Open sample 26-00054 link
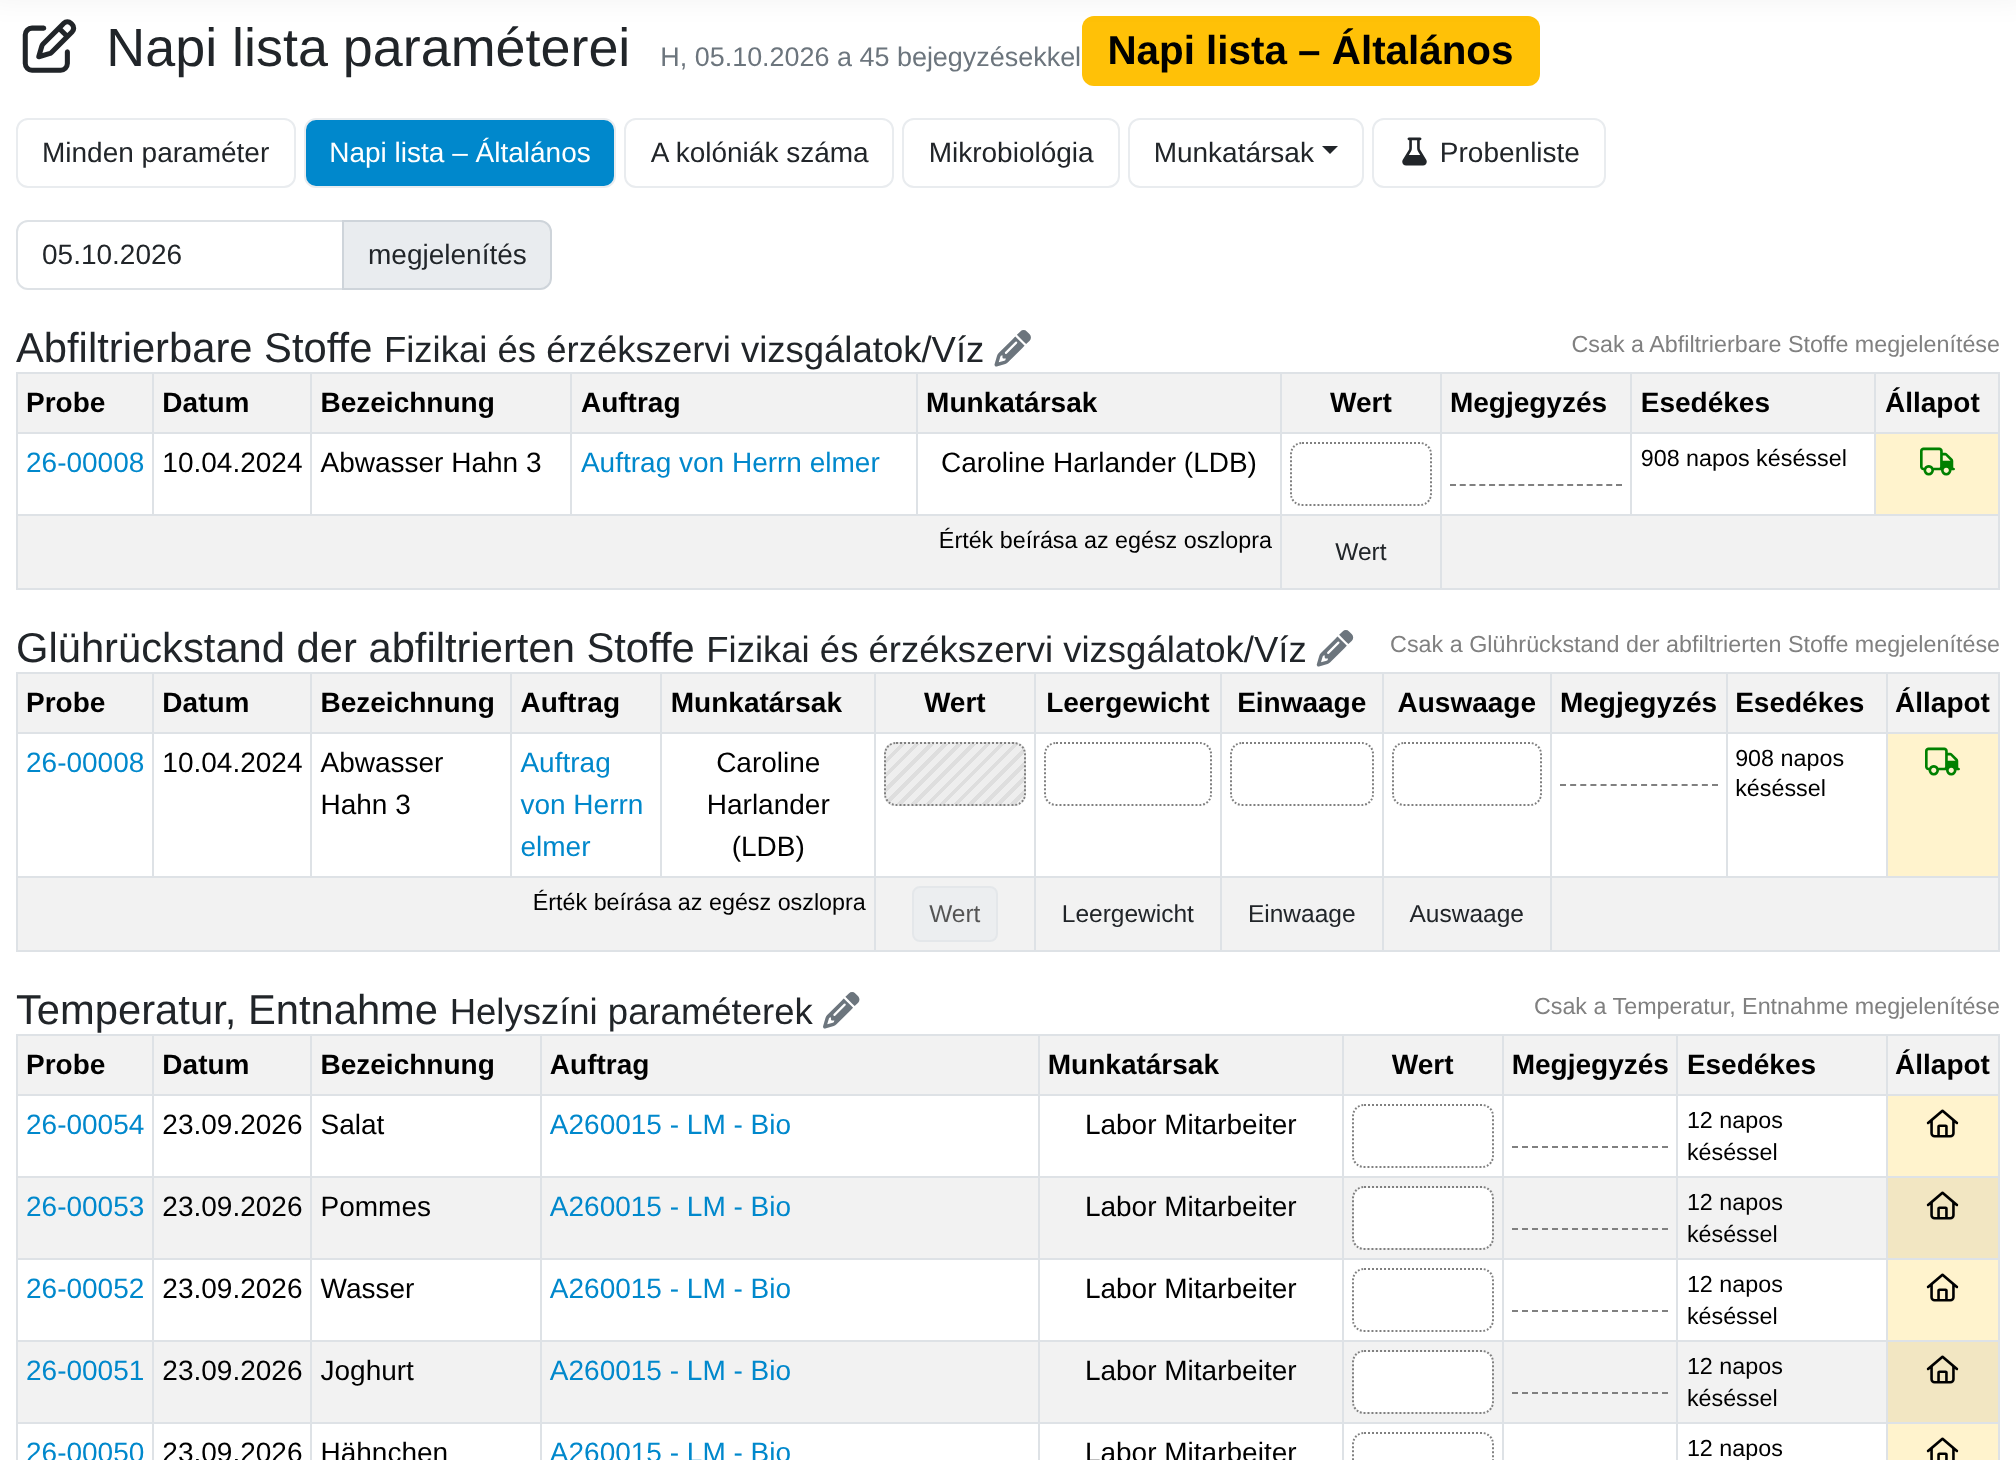The width and height of the screenshot is (2016, 1460). [85, 1124]
